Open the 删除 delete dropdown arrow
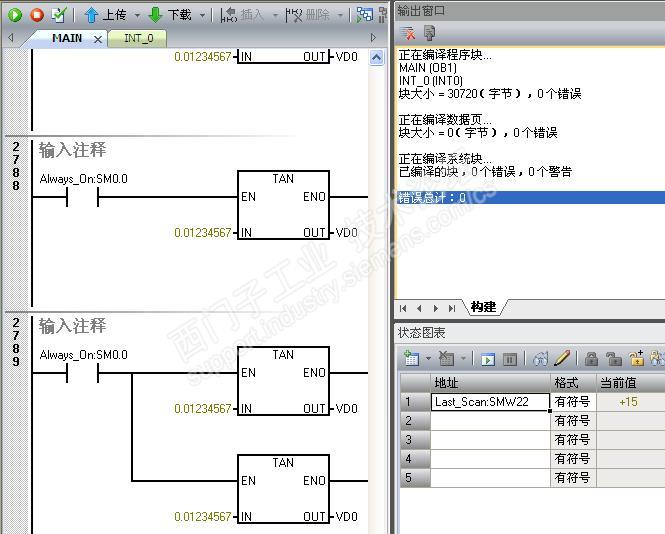The height and width of the screenshot is (534, 665). (x=340, y=16)
